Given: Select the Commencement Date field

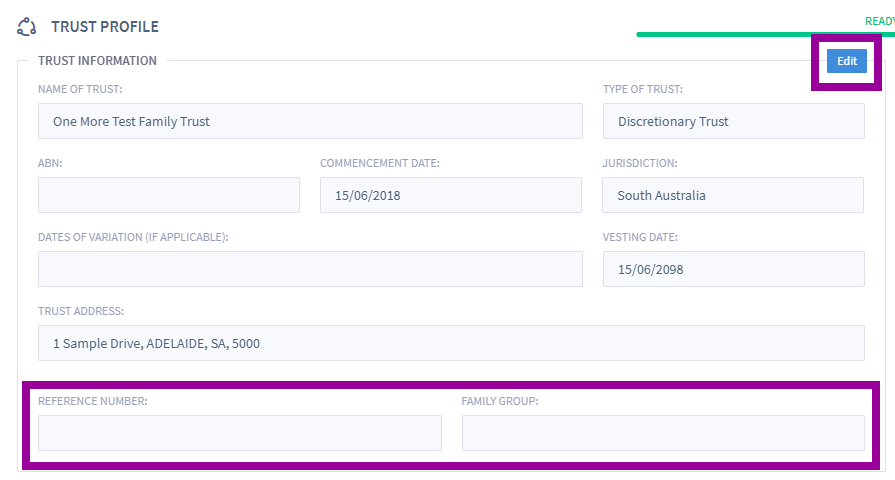Looking at the screenshot, I should click(450, 195).
